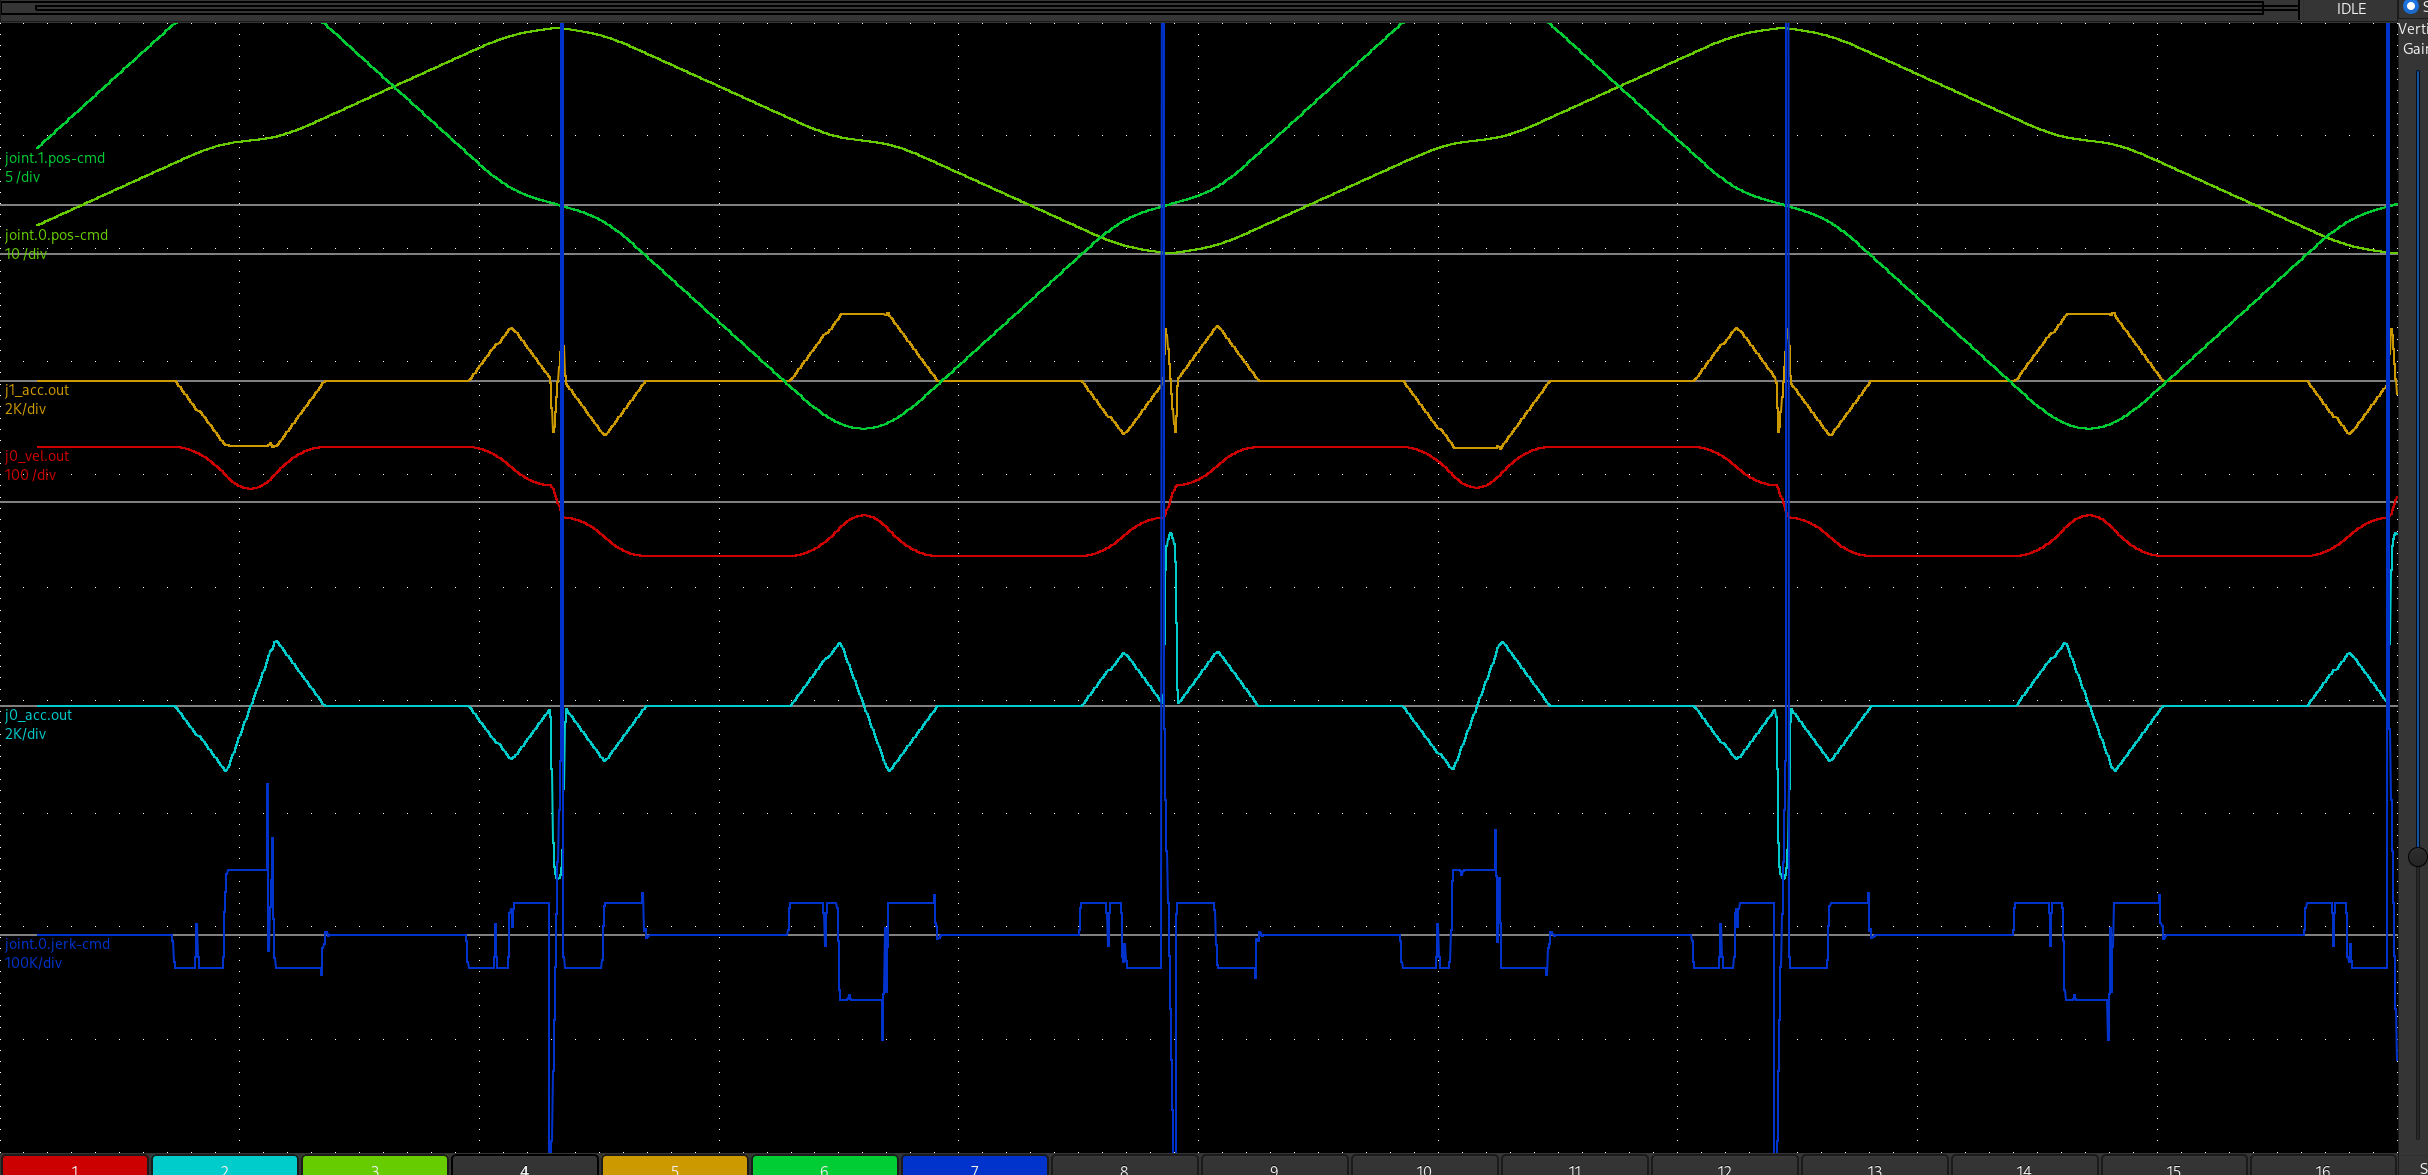Enable unused channel 12 button
The height and width of the screenshot is (1175, 2428).
1724,1166
